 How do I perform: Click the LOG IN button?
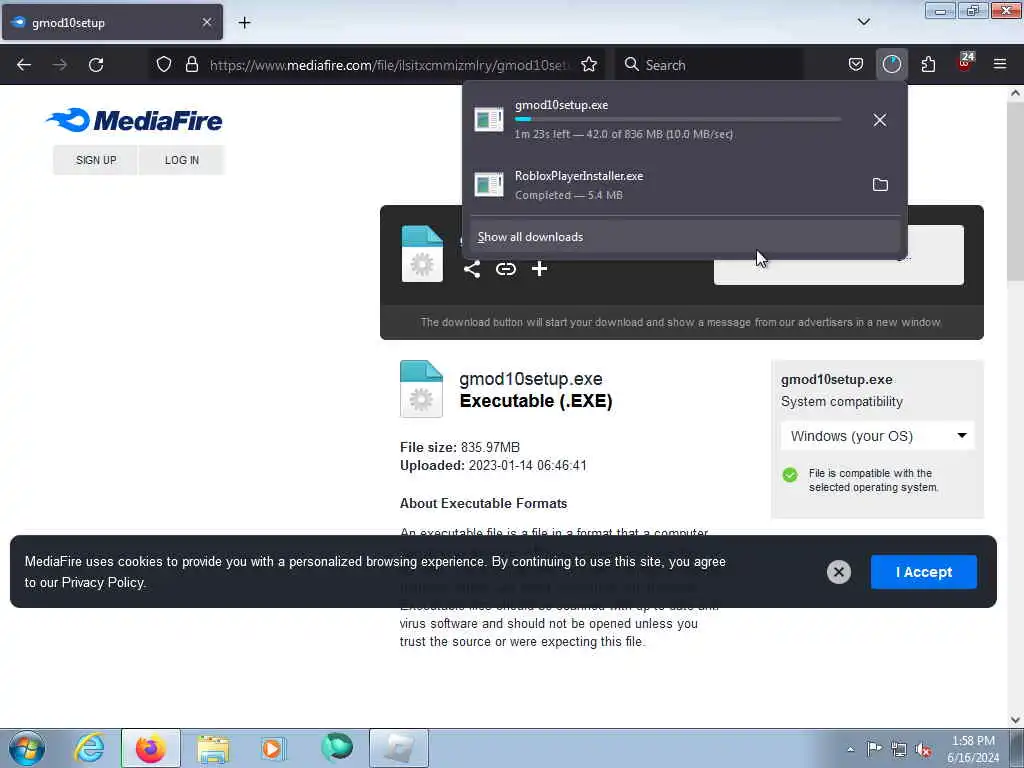pos(182,160)
